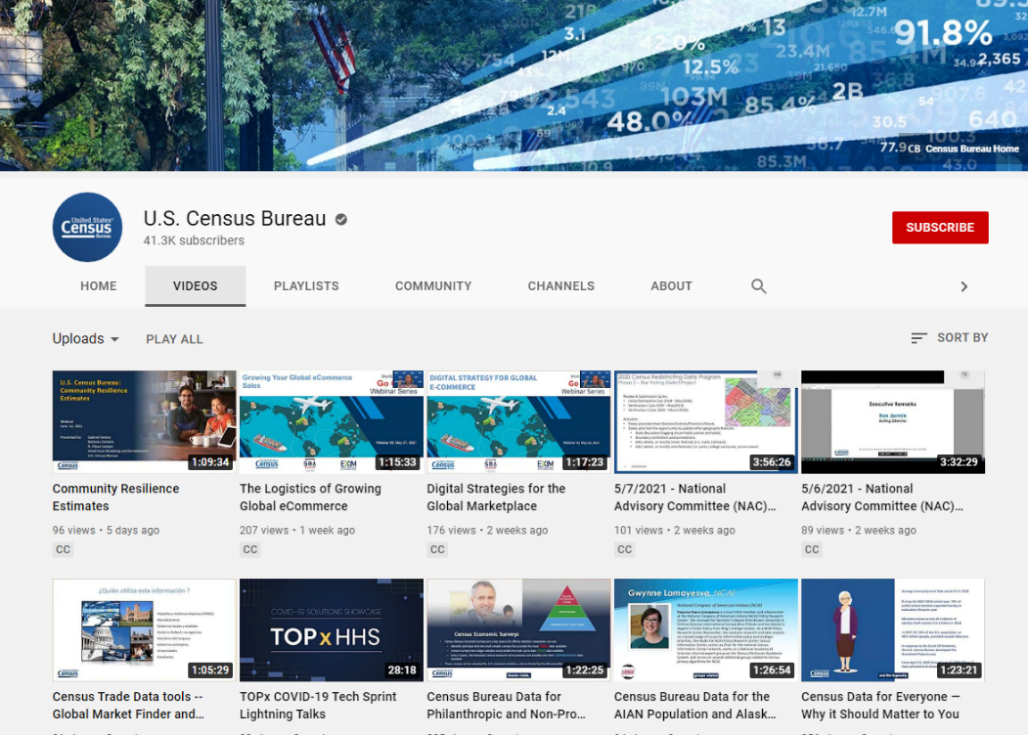
Task: Open the 5/6/2021 National Advisory Committee title
Action: click(x=882, y=497)
